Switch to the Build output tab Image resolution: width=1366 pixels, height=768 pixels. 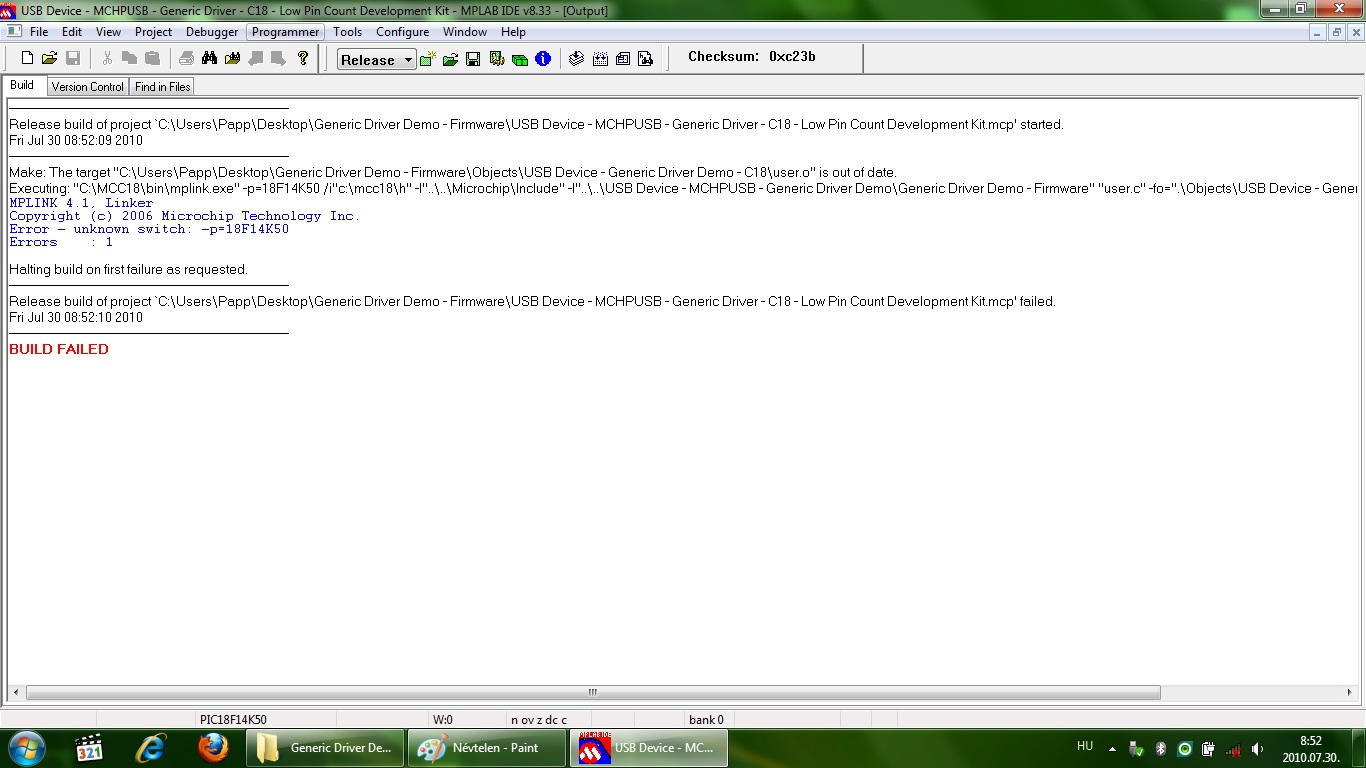[x=22, y=86]
